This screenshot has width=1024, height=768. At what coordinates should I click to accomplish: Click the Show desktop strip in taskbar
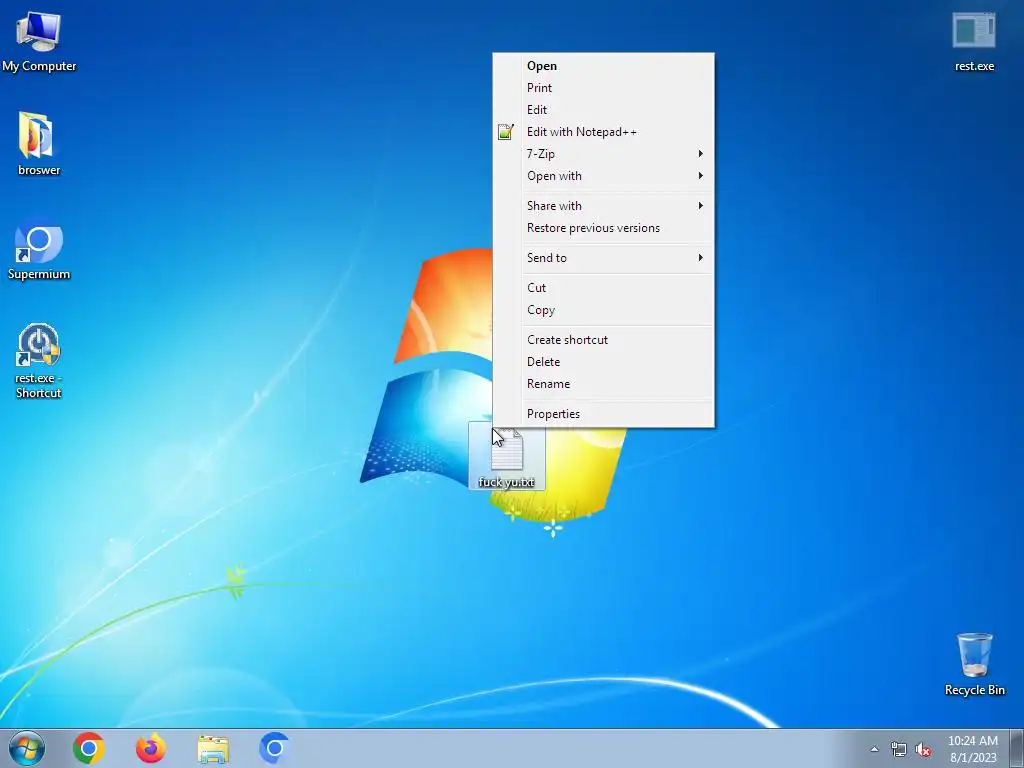point(1017,748)
